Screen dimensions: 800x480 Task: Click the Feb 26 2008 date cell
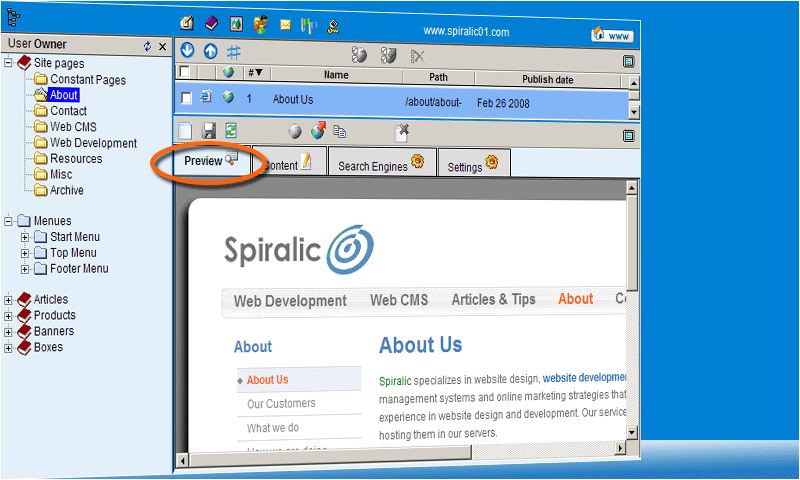pos(503,104)
